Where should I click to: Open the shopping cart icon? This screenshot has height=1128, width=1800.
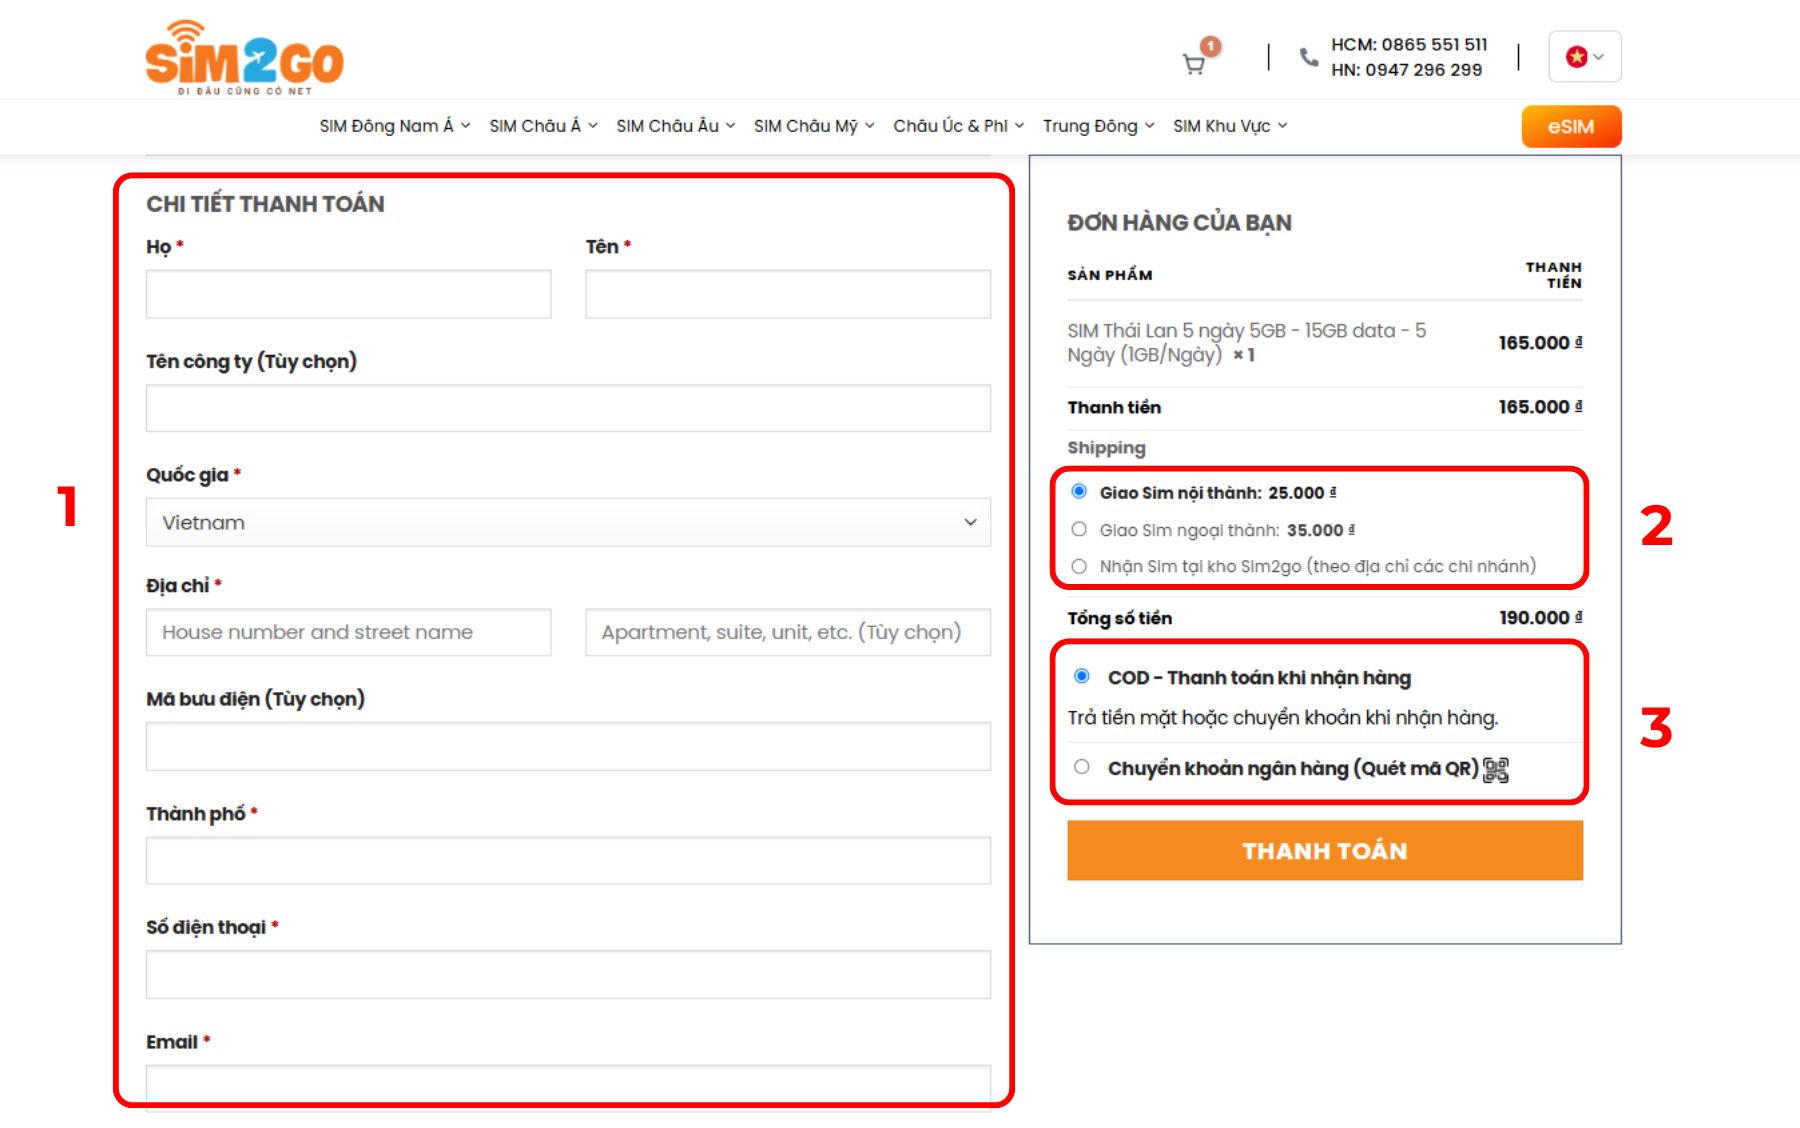coord(1194,64)
